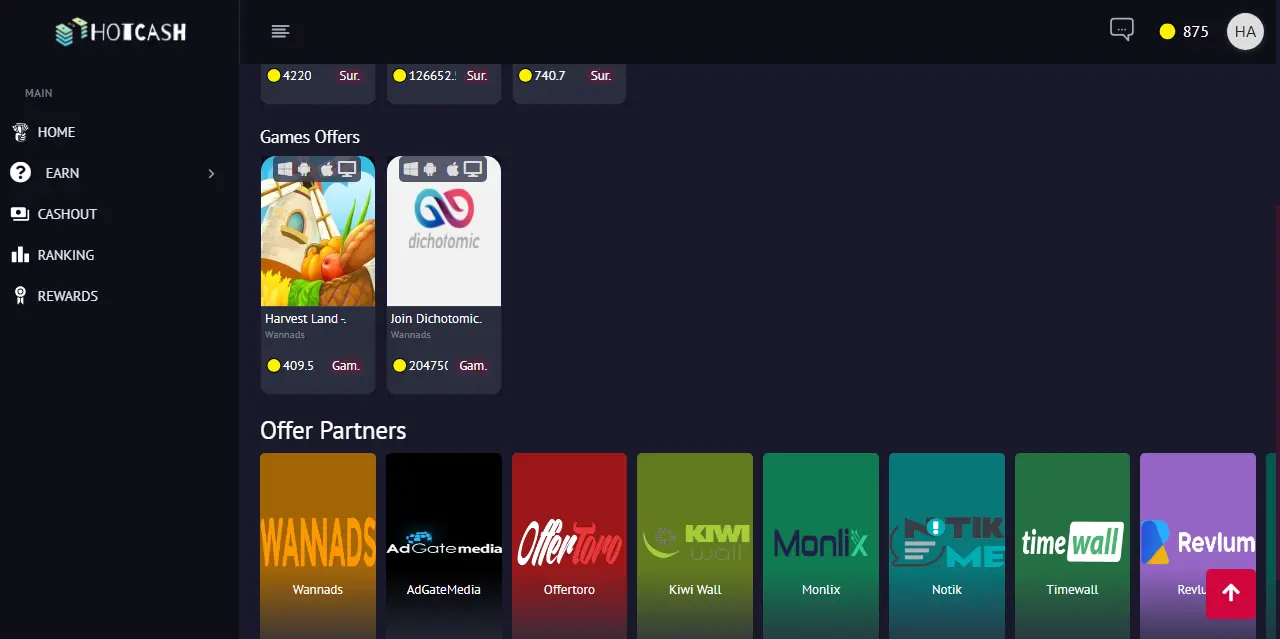Select the AdGateMedia offer partner card
The image size is (1280, 639).
444,545
